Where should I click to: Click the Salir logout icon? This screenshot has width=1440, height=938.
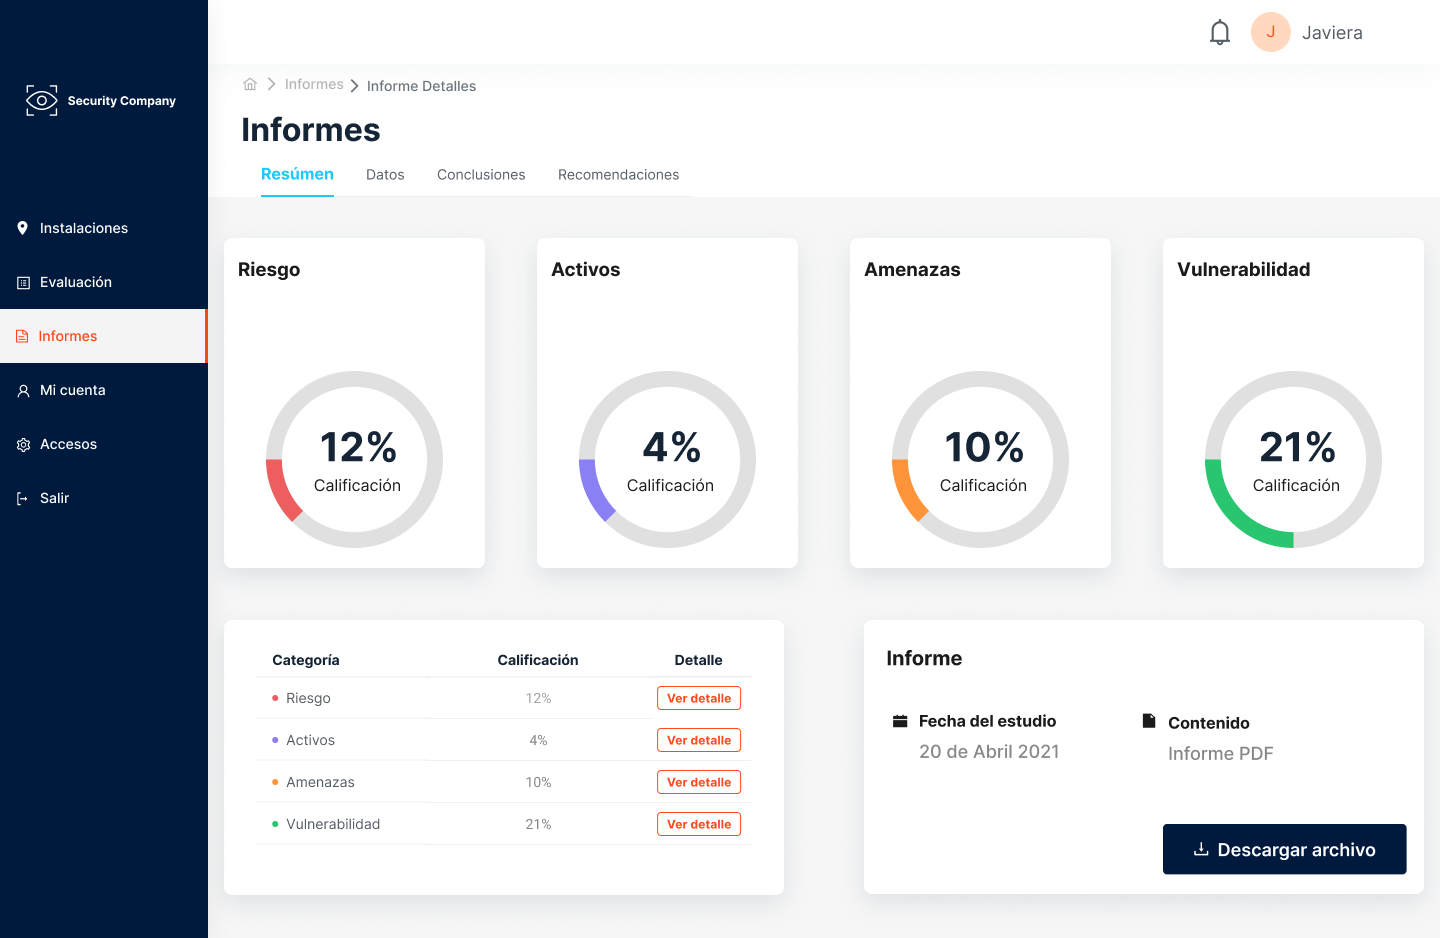[22, 499]
